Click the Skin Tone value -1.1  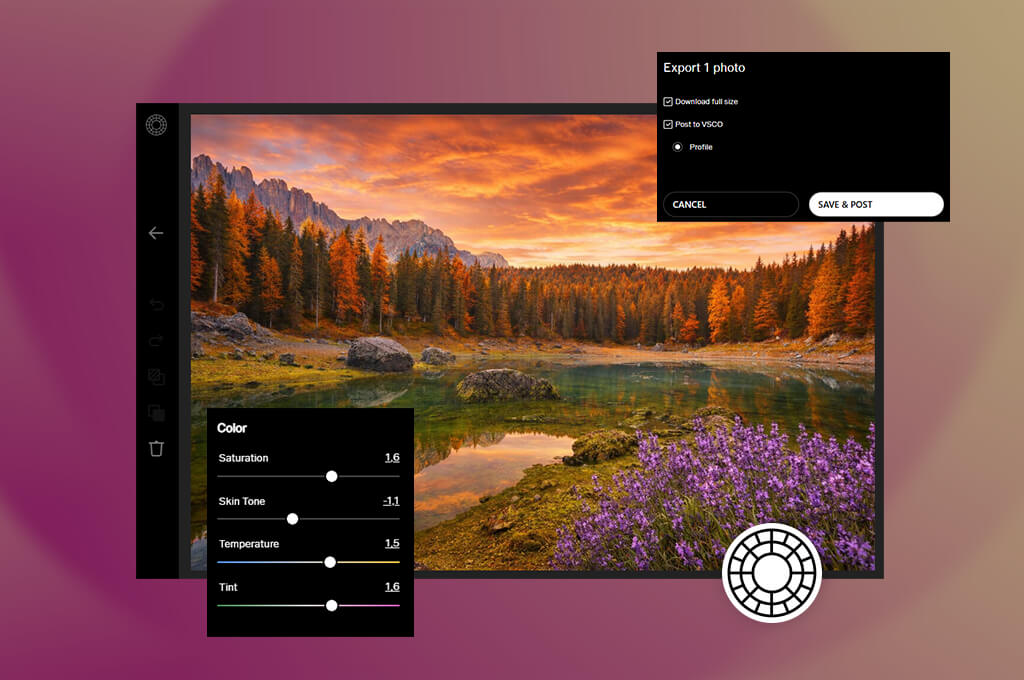point(391,501)
